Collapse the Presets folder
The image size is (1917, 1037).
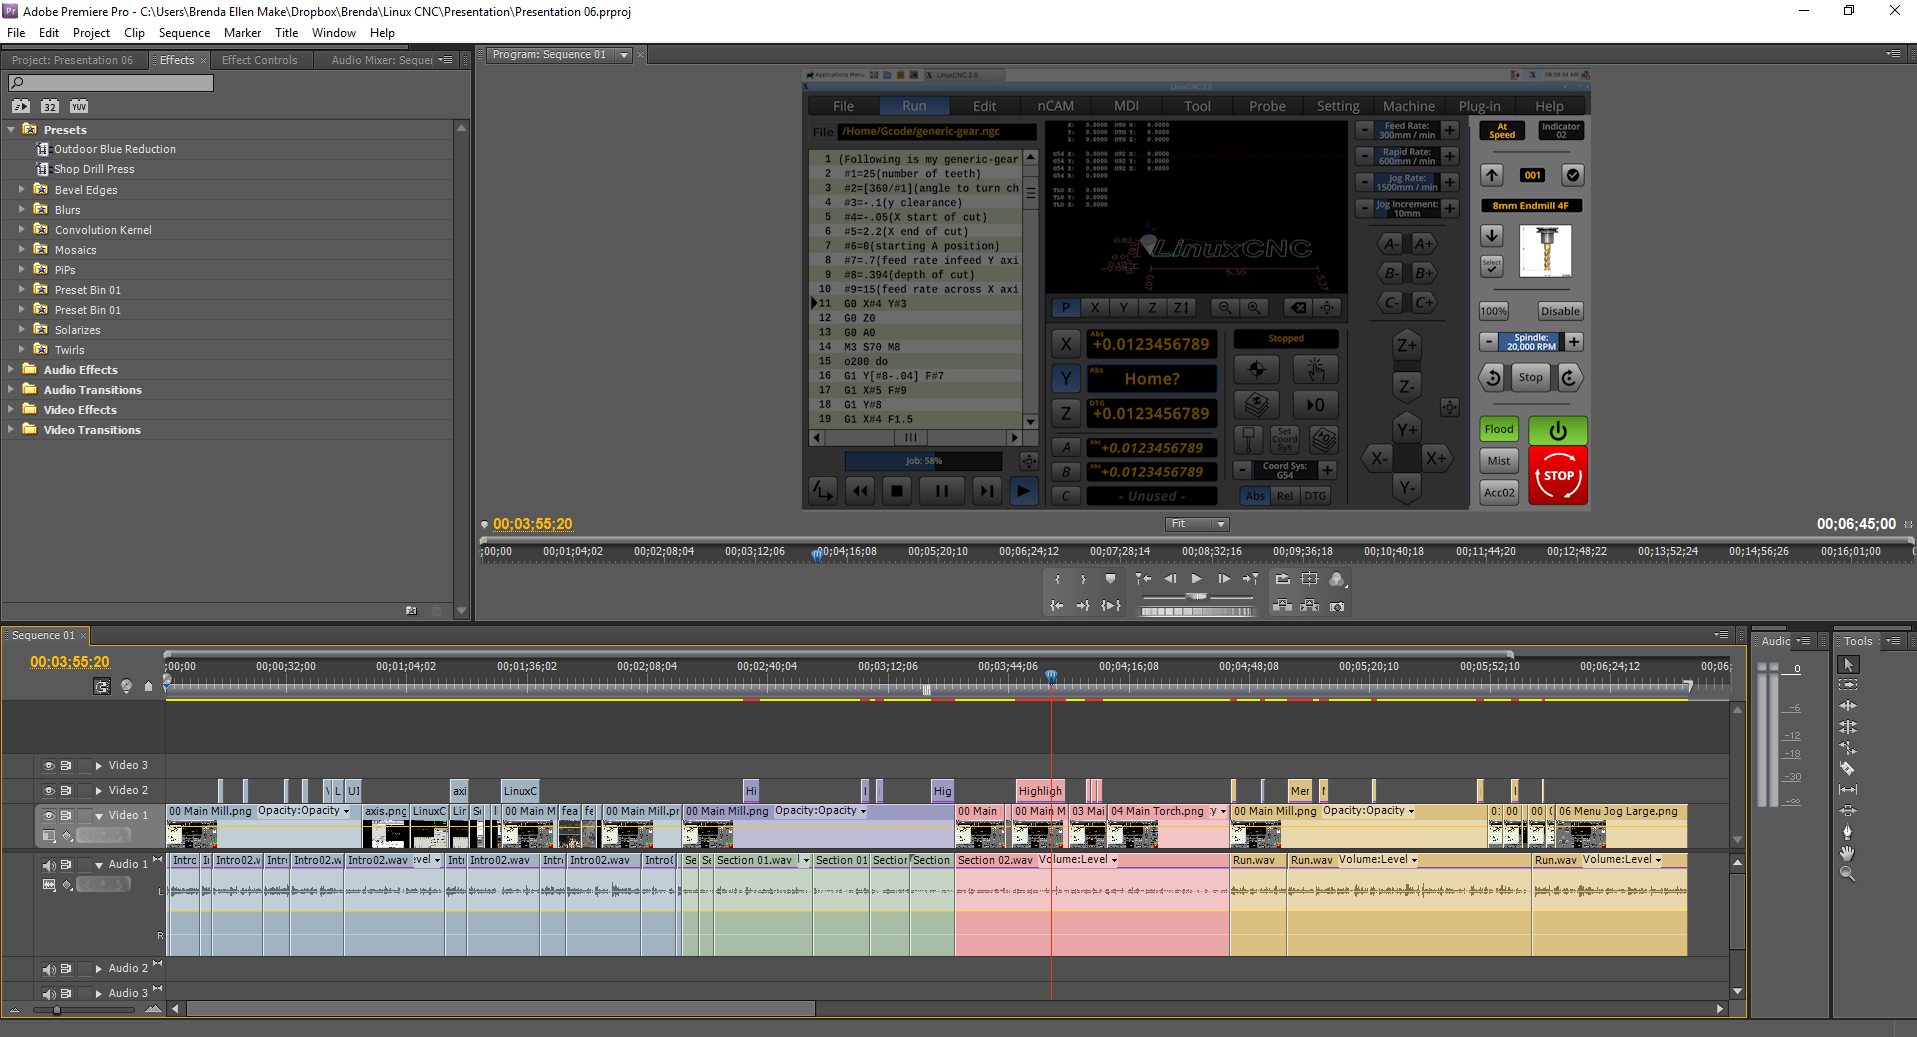[11, 129]
